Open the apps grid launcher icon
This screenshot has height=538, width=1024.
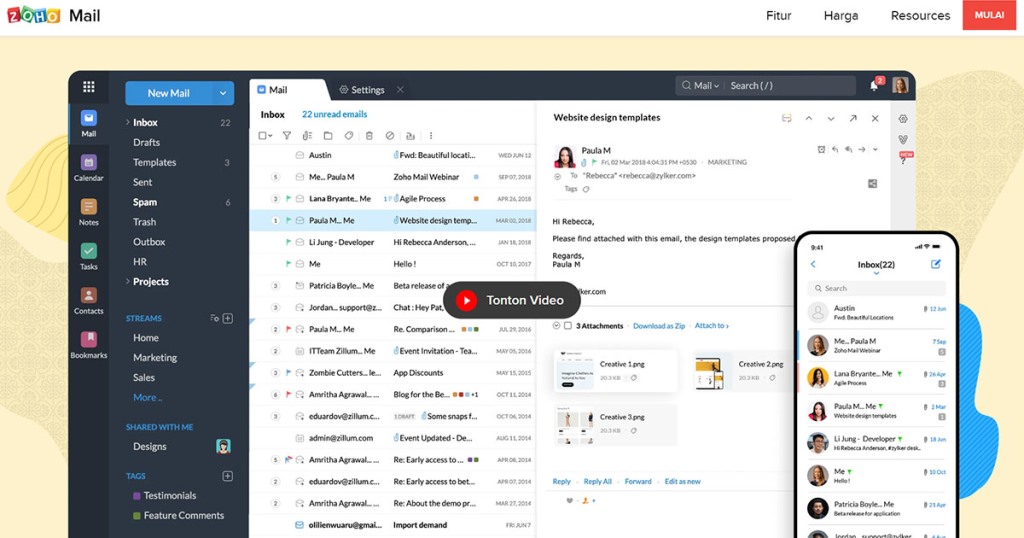pos(89,87)
